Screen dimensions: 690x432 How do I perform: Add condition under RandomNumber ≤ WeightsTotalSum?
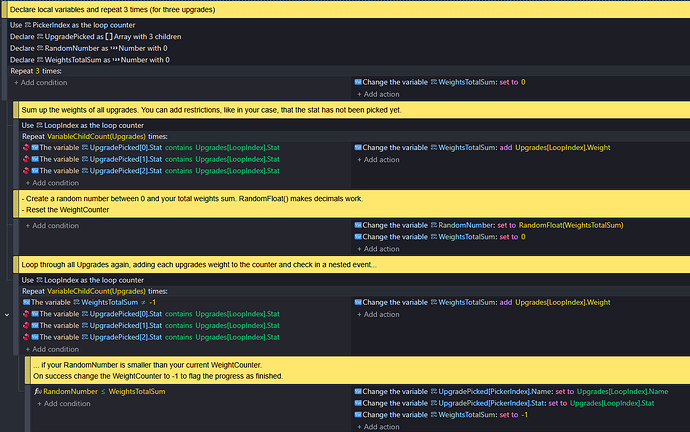coord(63,403)
